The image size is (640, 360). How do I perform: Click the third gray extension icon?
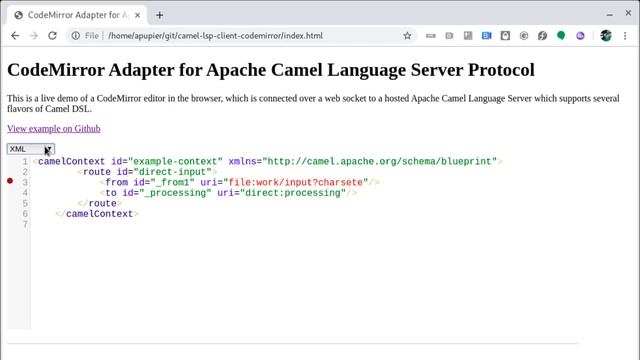[x=468, y=36]
